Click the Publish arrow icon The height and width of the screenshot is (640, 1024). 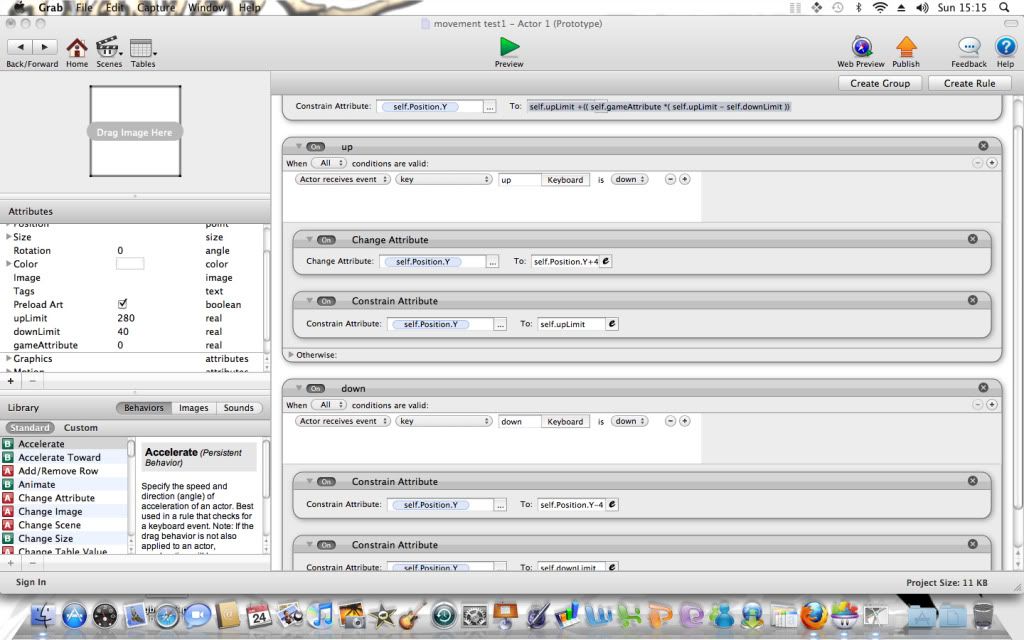coord(906,47)
